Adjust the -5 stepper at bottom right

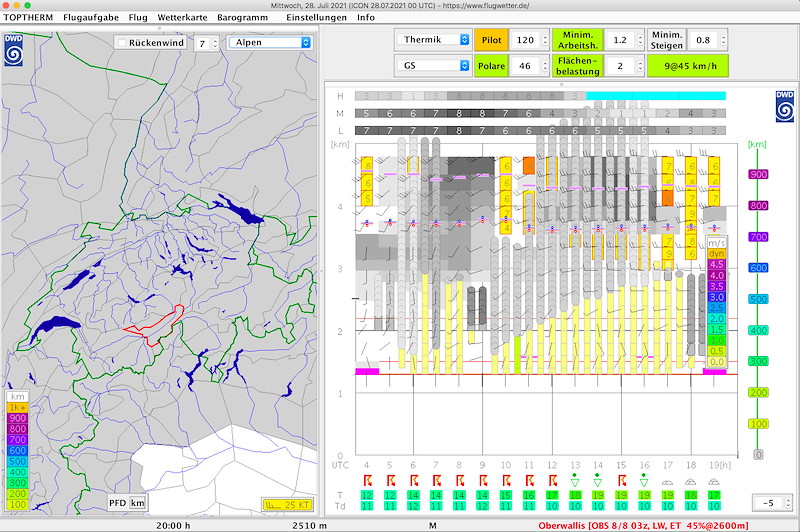click(x=788, y=503)
